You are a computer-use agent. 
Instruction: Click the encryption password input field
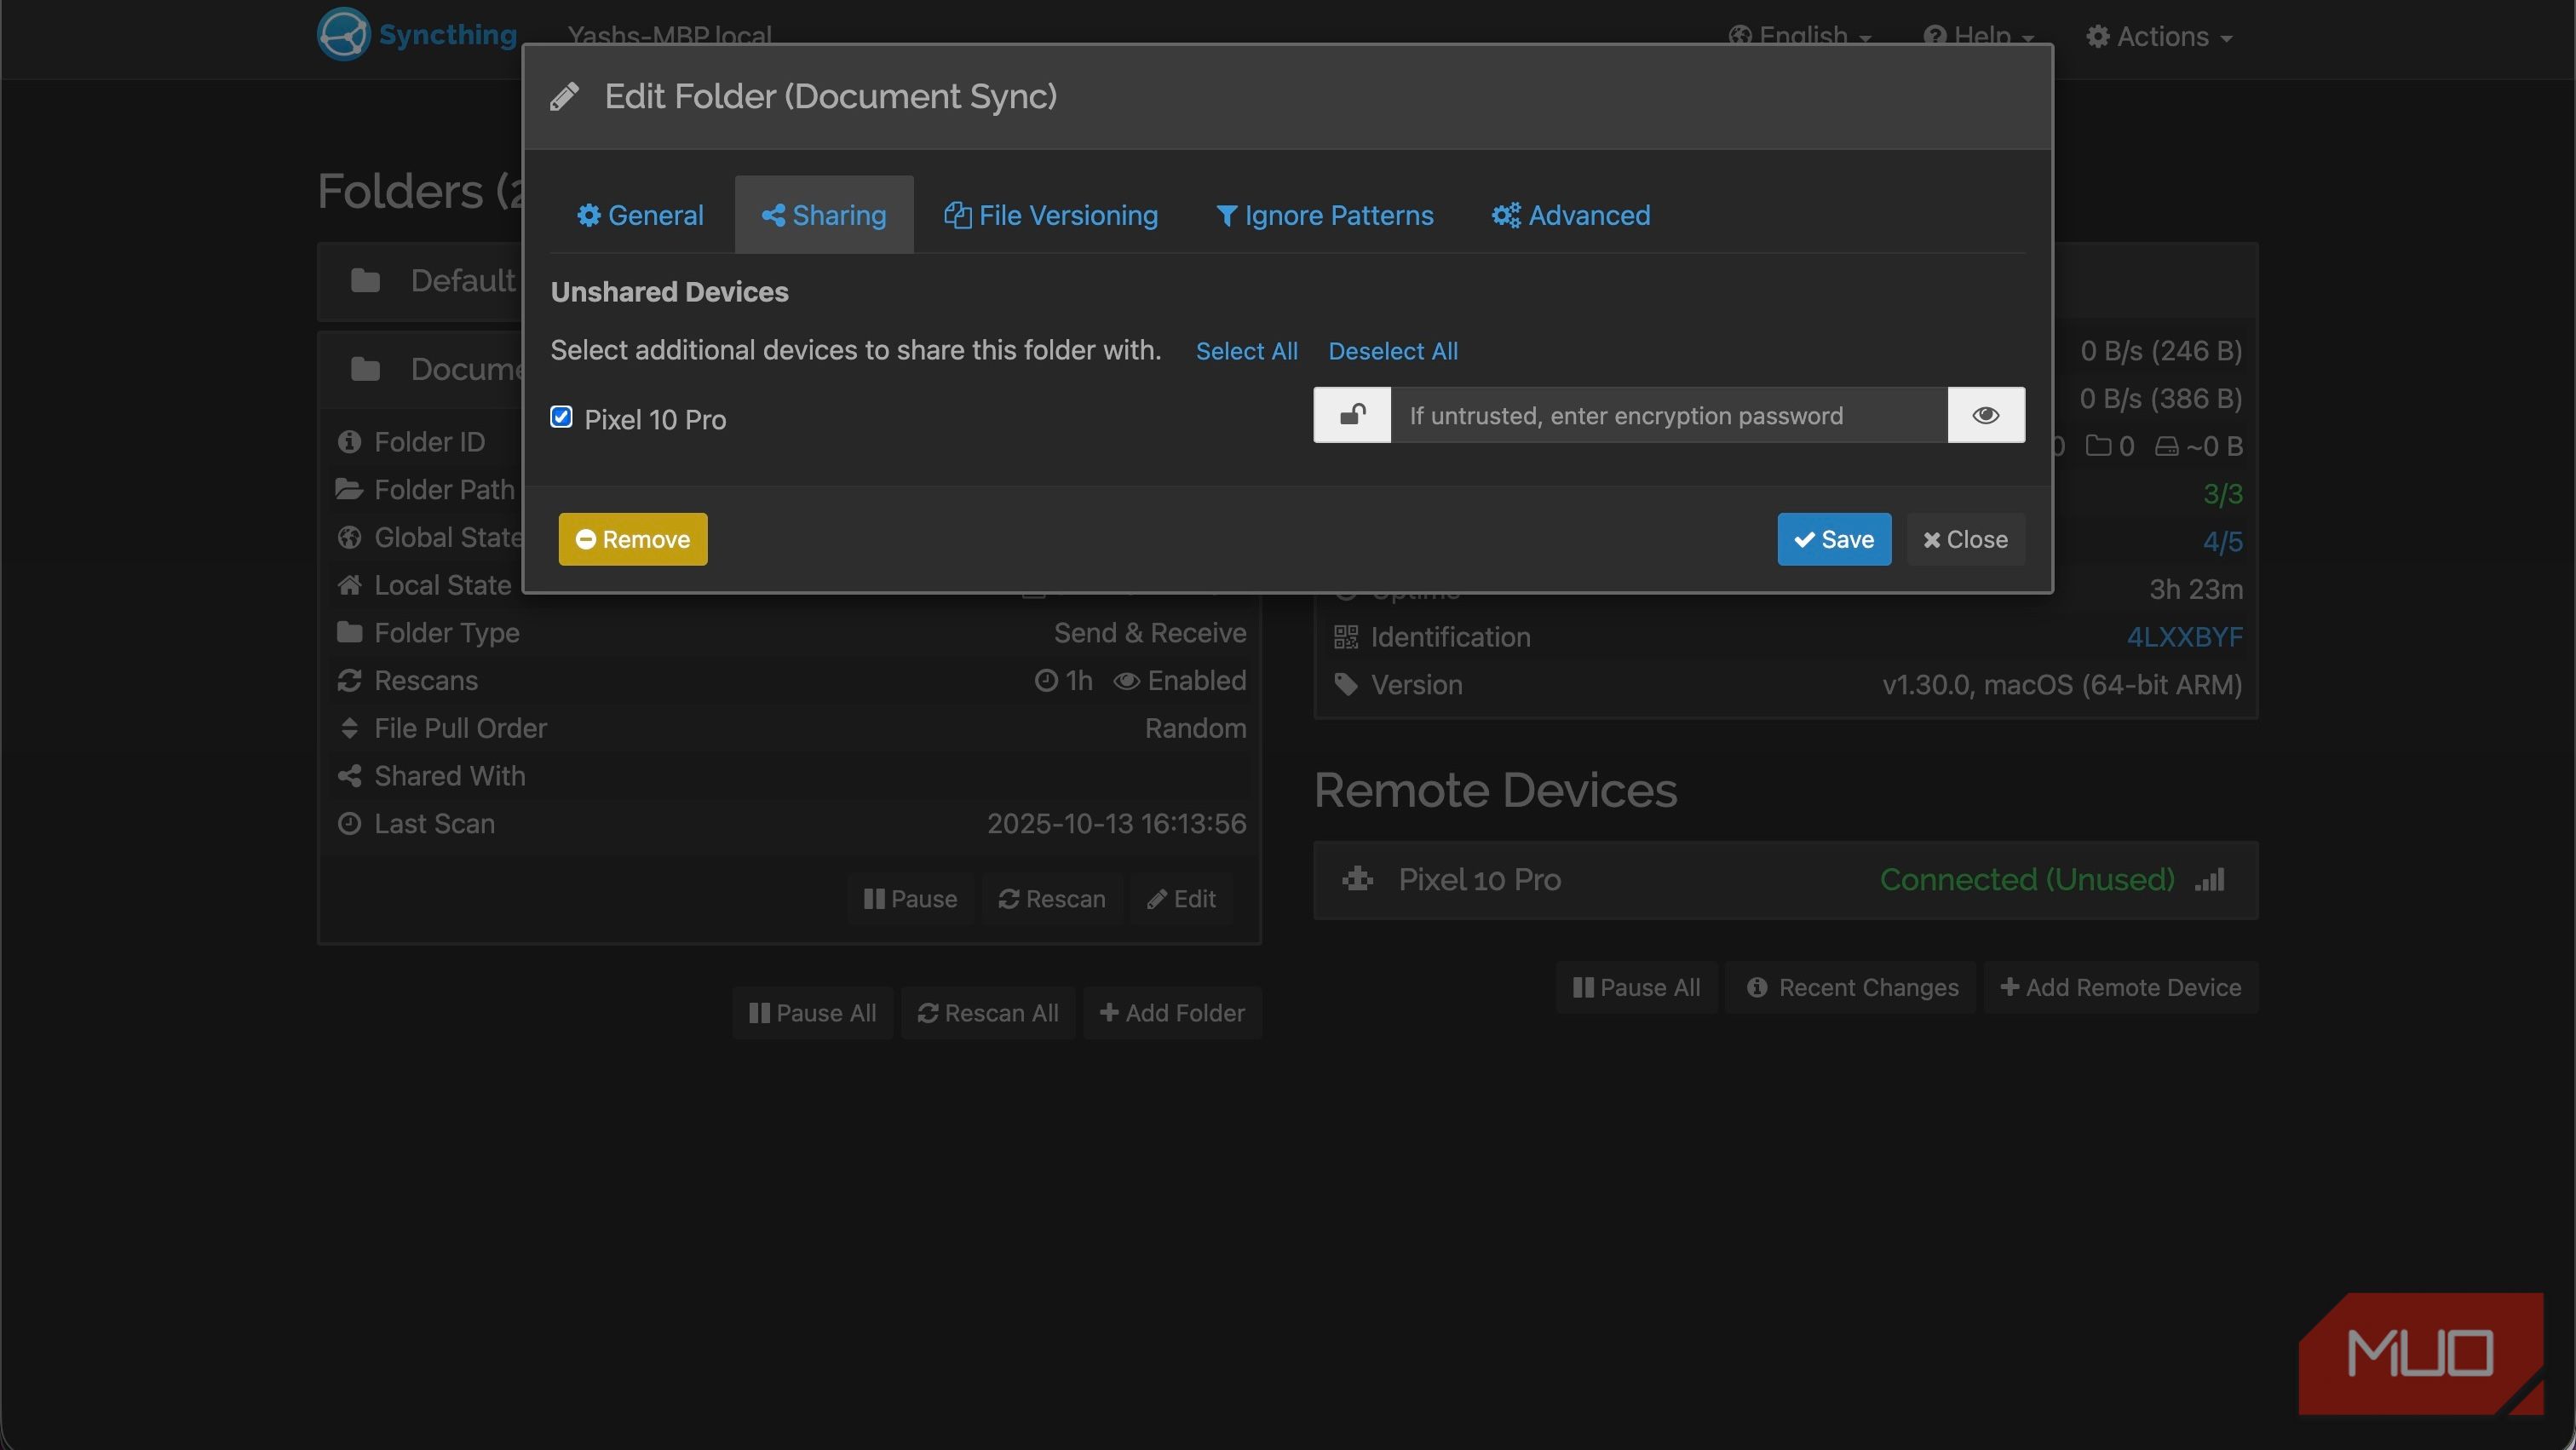[1669, 415]
